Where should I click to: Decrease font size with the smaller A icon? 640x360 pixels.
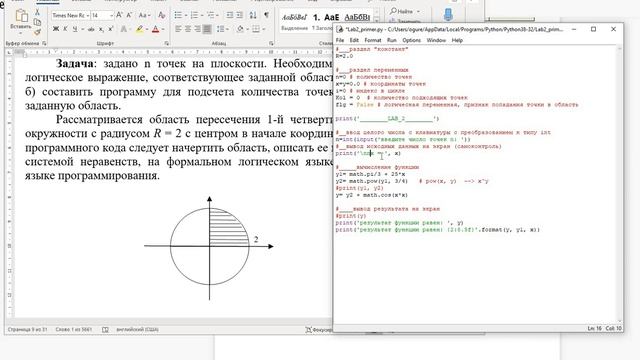[x=129, y=16]
